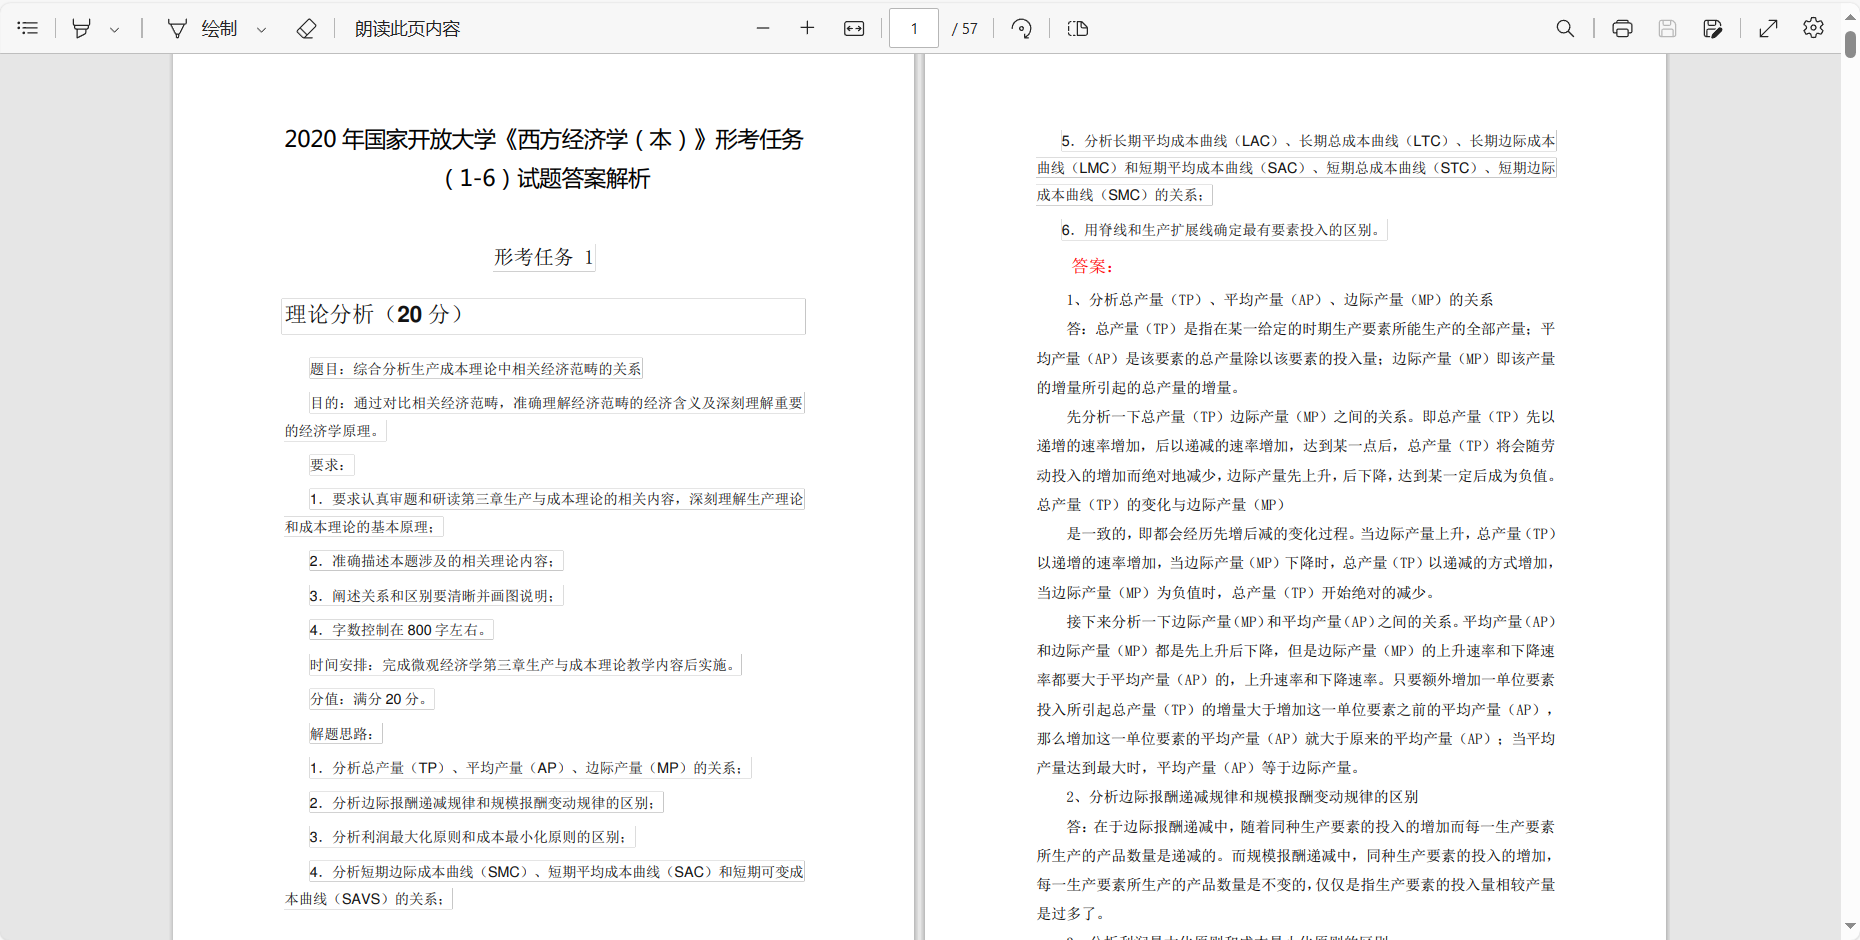Click the save as icon

pos(1712,28)
